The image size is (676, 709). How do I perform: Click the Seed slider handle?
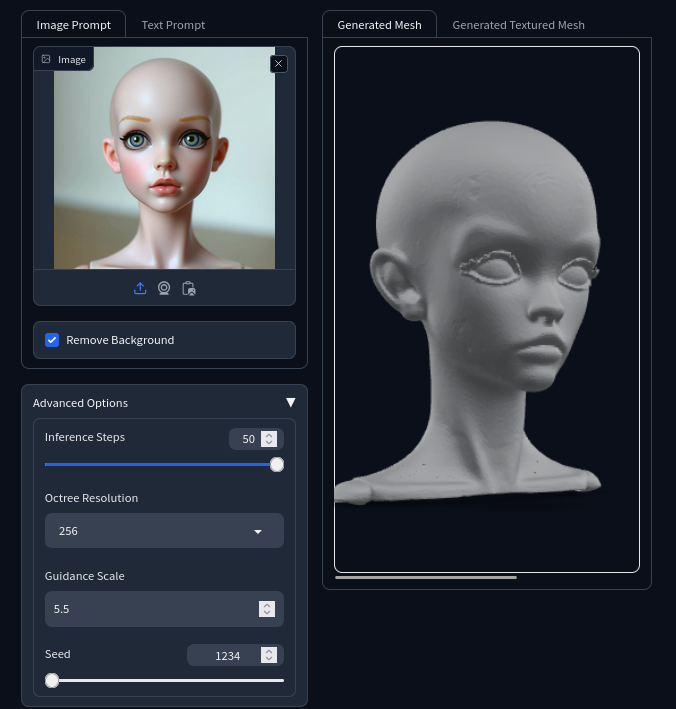[x=52, y=680]
